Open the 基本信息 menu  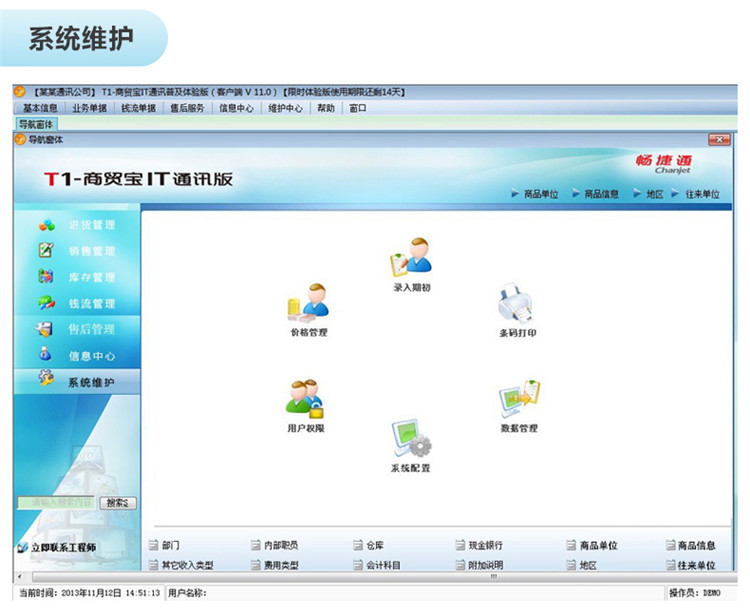pos(40,109)
